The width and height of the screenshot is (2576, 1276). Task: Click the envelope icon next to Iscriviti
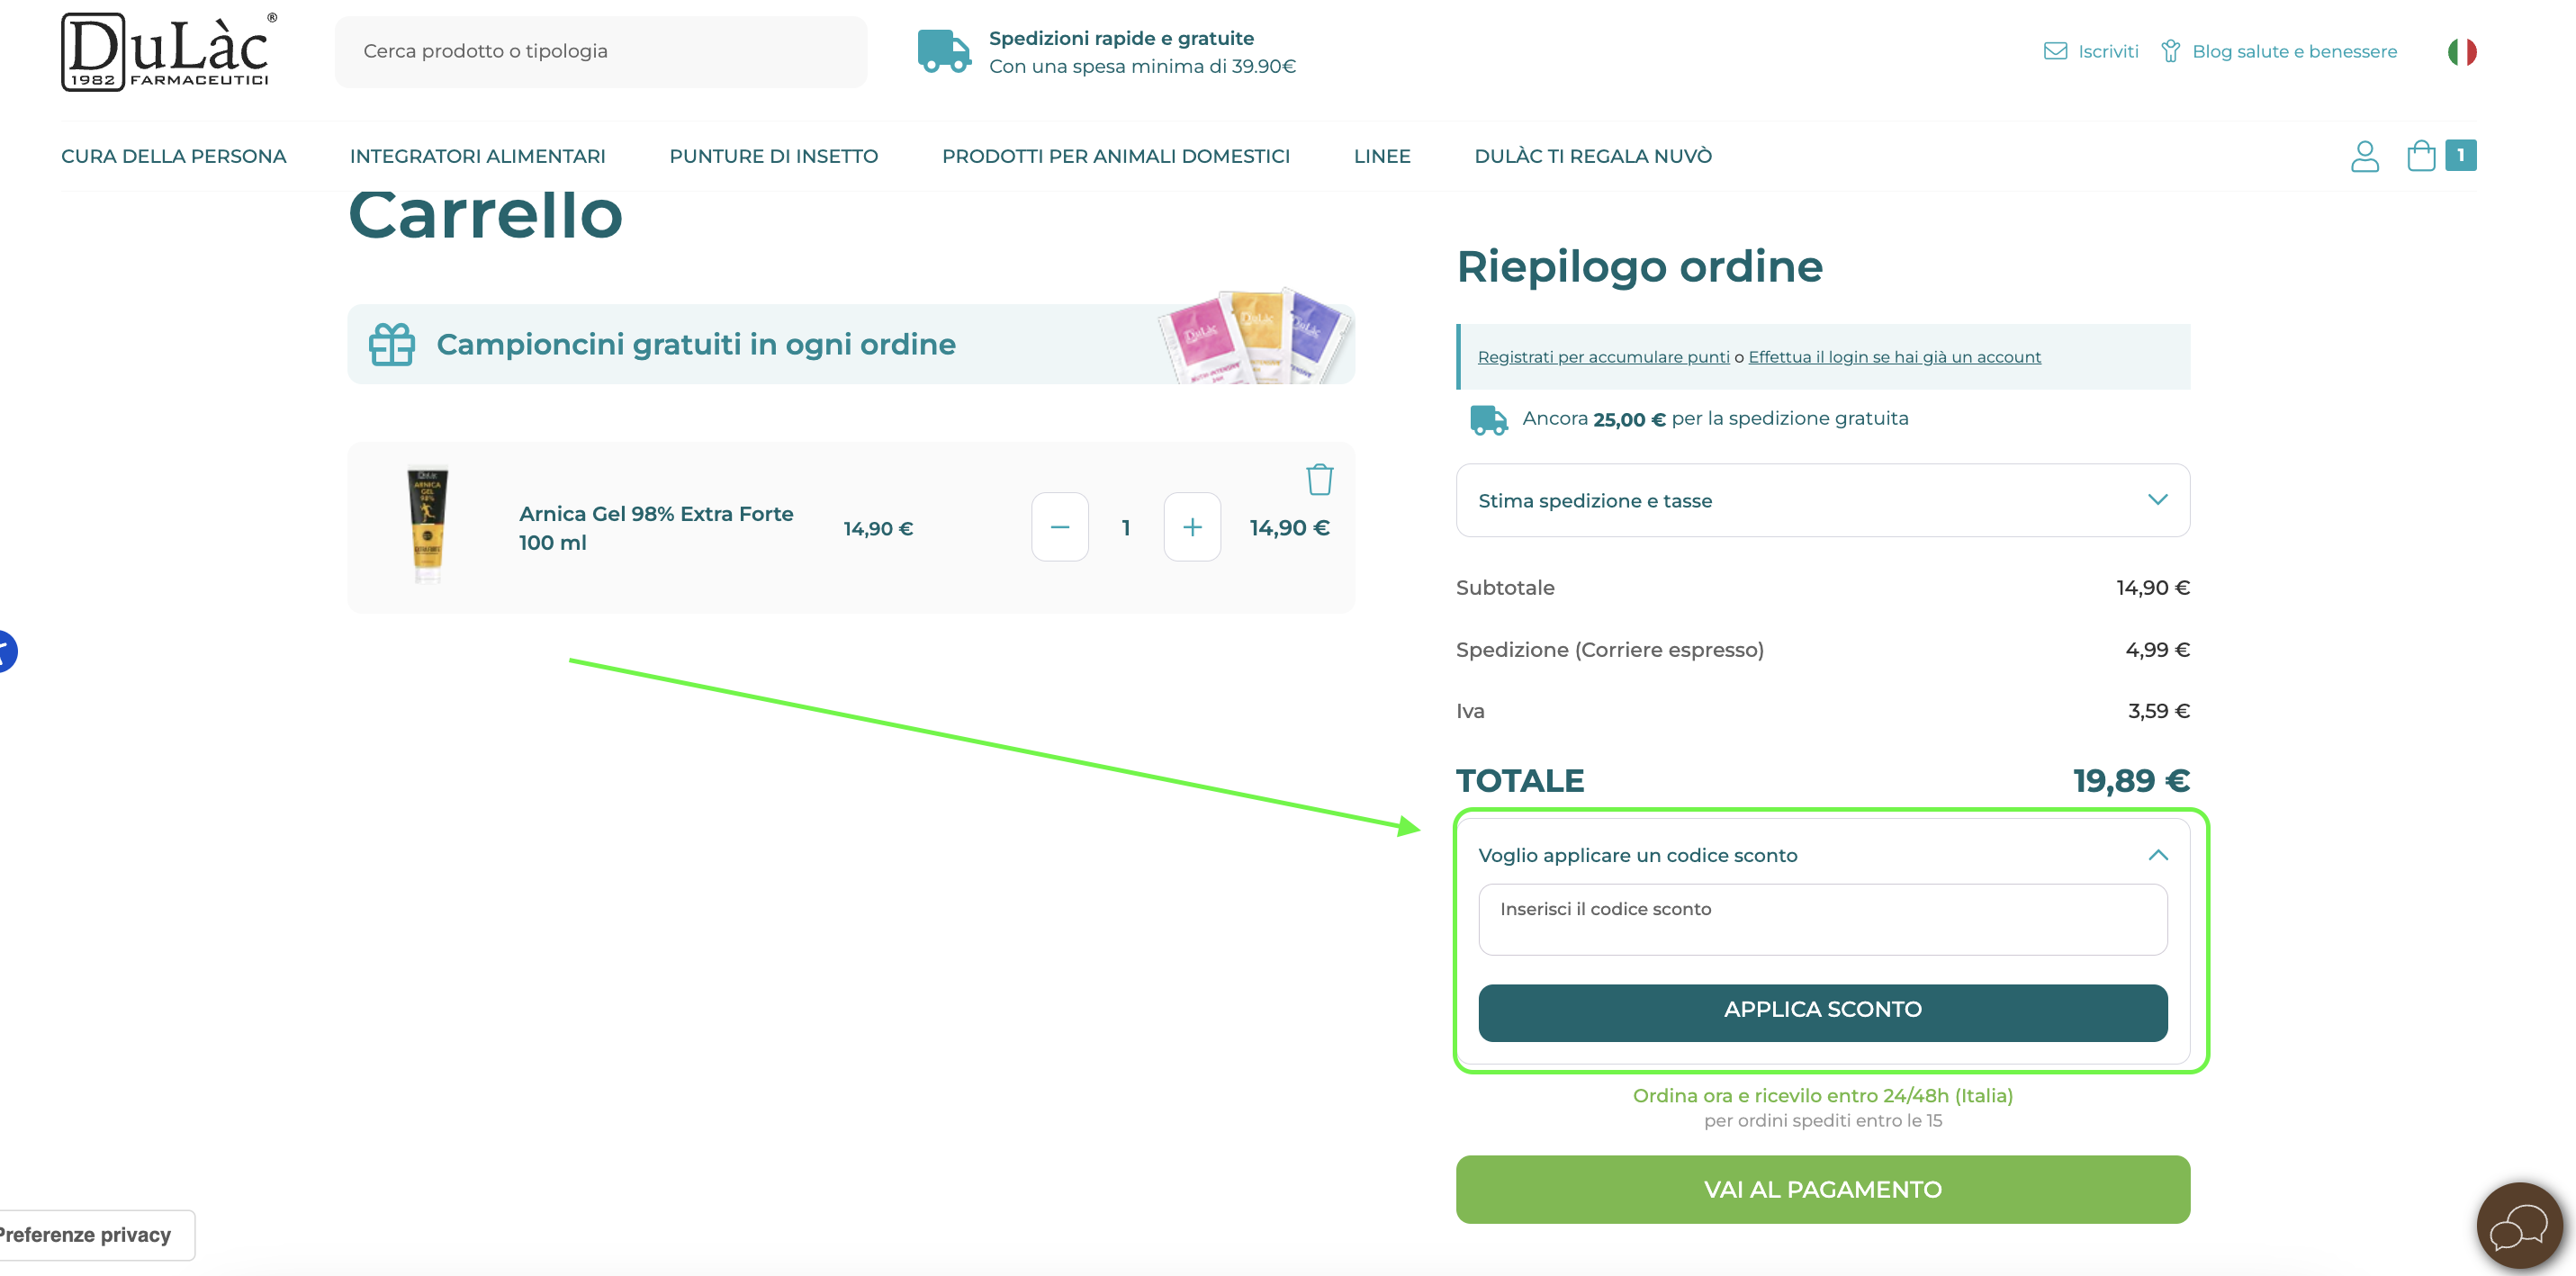pyautogui.click(x=2055, y=51)
